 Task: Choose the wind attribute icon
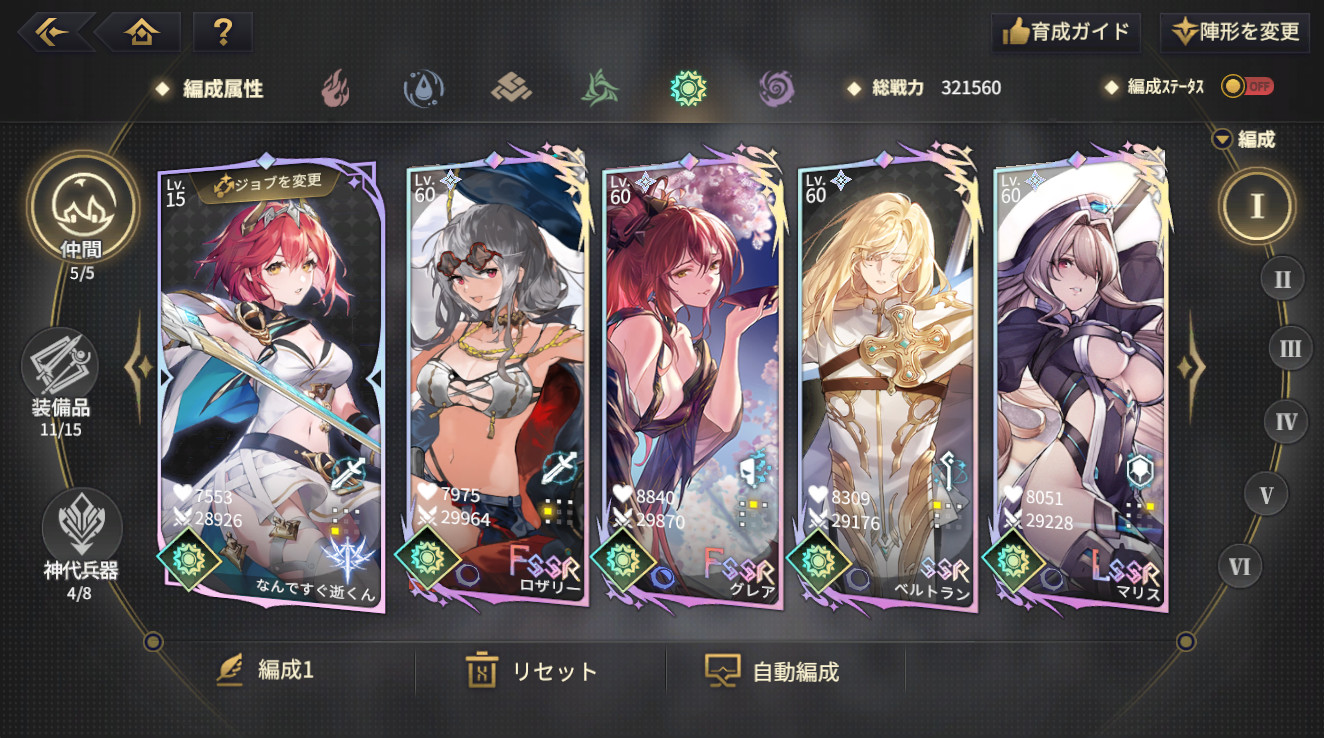(x=600, y=88)
